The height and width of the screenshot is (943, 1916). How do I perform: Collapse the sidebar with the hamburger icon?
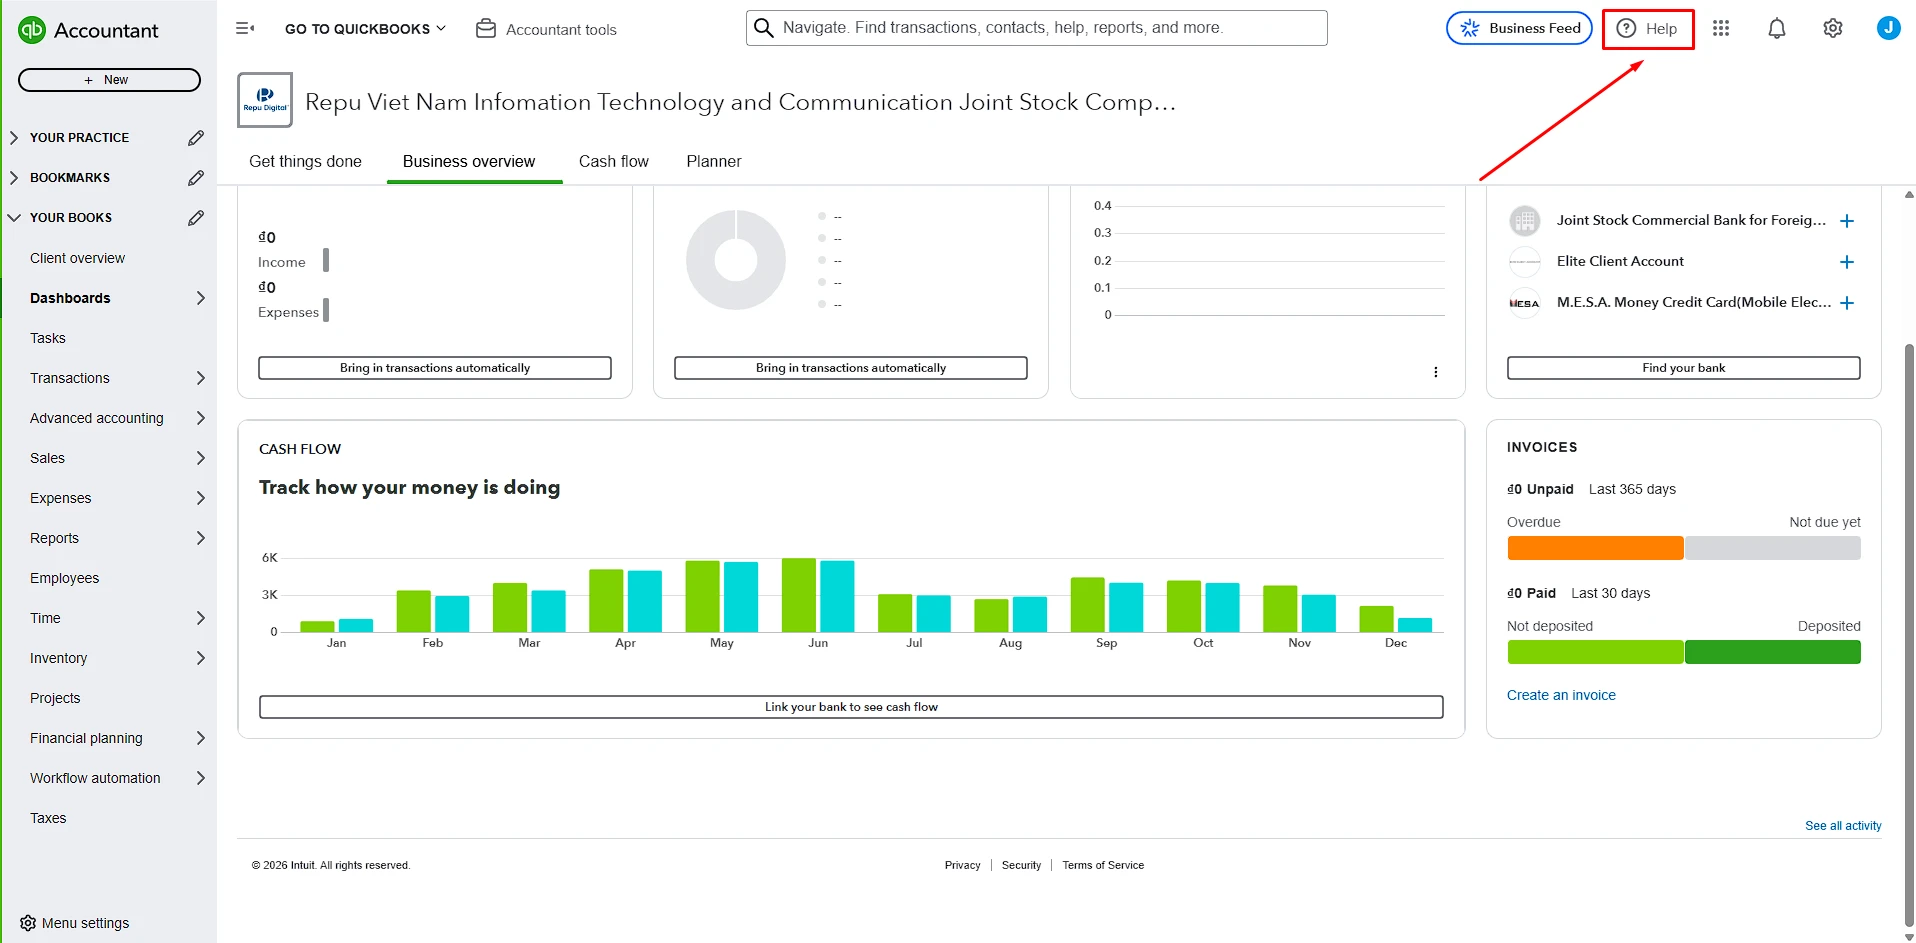(245, 29)
